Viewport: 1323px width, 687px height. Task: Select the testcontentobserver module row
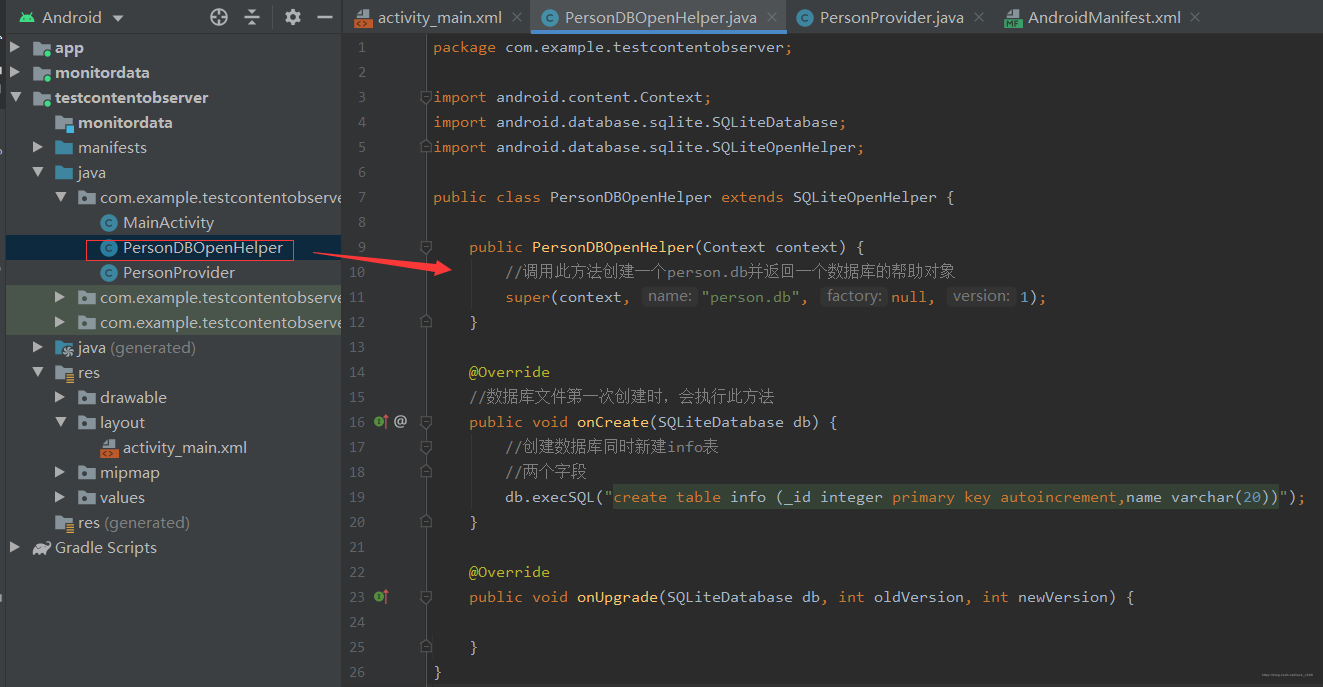(x=173, y=98)
